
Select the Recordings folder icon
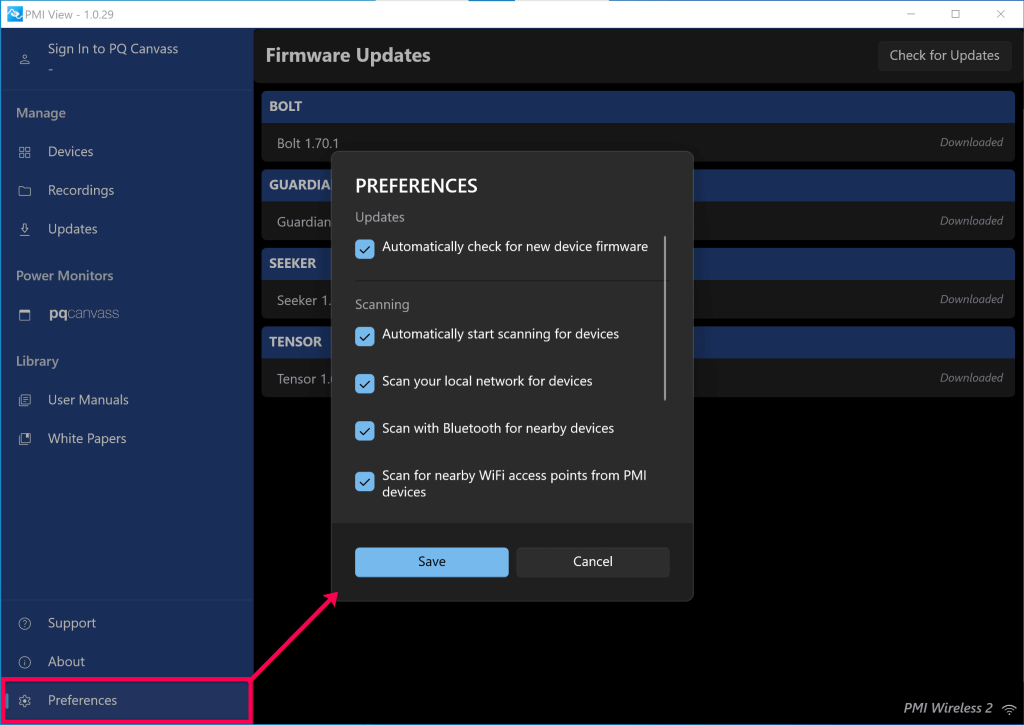click(24, 190)
